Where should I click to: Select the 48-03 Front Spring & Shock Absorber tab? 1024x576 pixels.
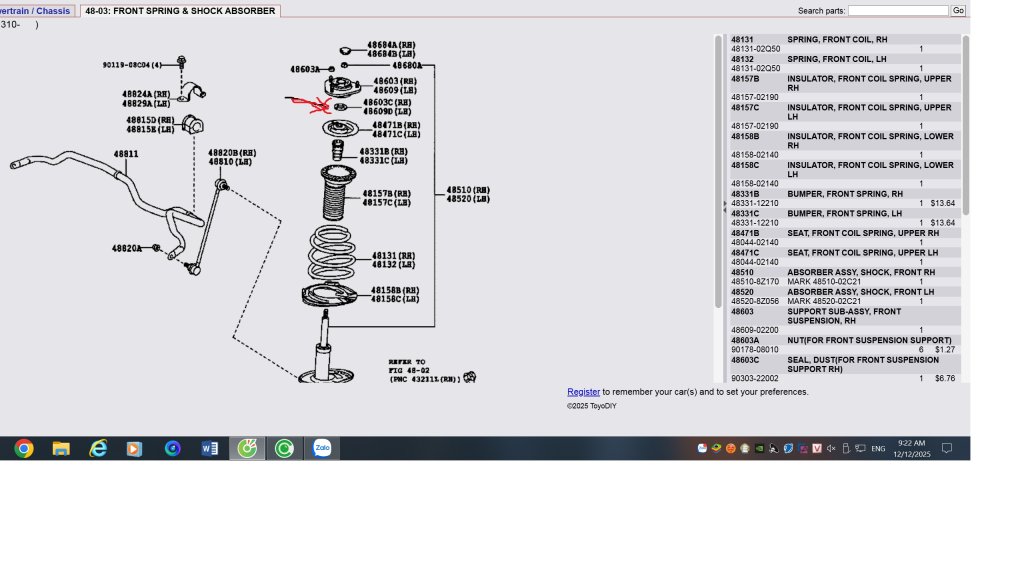(x=180, y=11)
